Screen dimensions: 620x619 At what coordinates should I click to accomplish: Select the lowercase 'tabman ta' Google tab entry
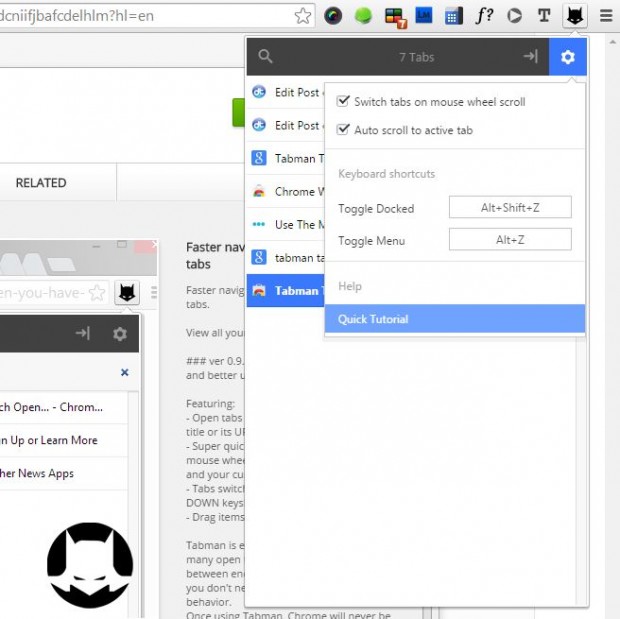point(285,257)
